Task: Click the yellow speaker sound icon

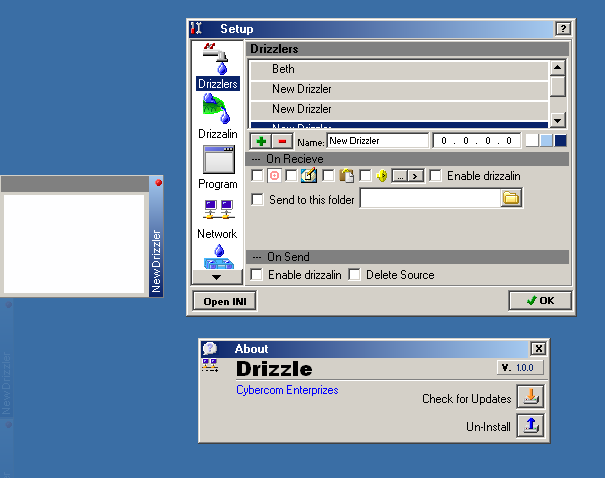Action: [382, 176]
